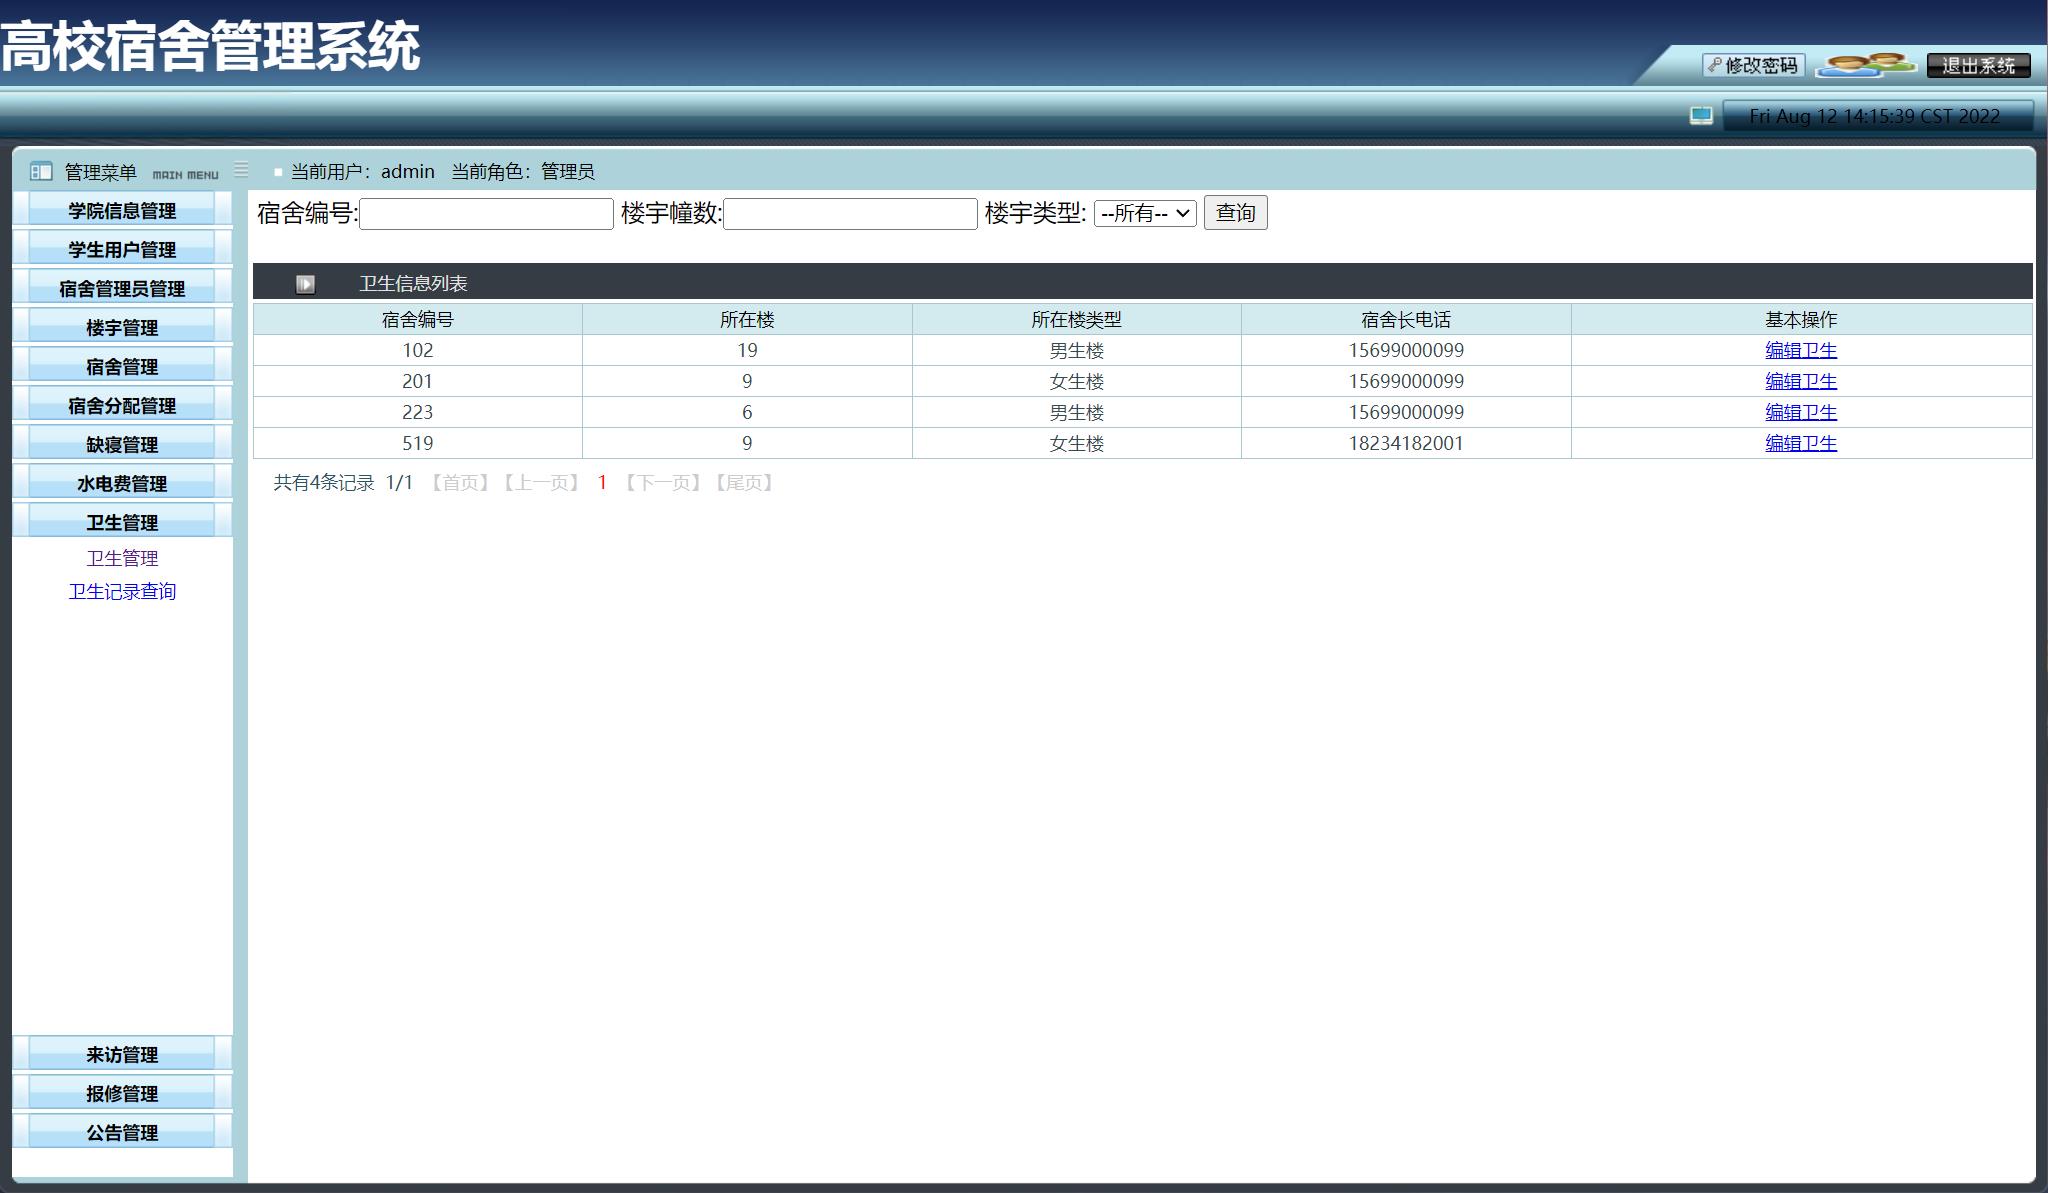Open the 楼宇类型 dropdown
The image size is (2048, 1193).
pos(1144,213)
